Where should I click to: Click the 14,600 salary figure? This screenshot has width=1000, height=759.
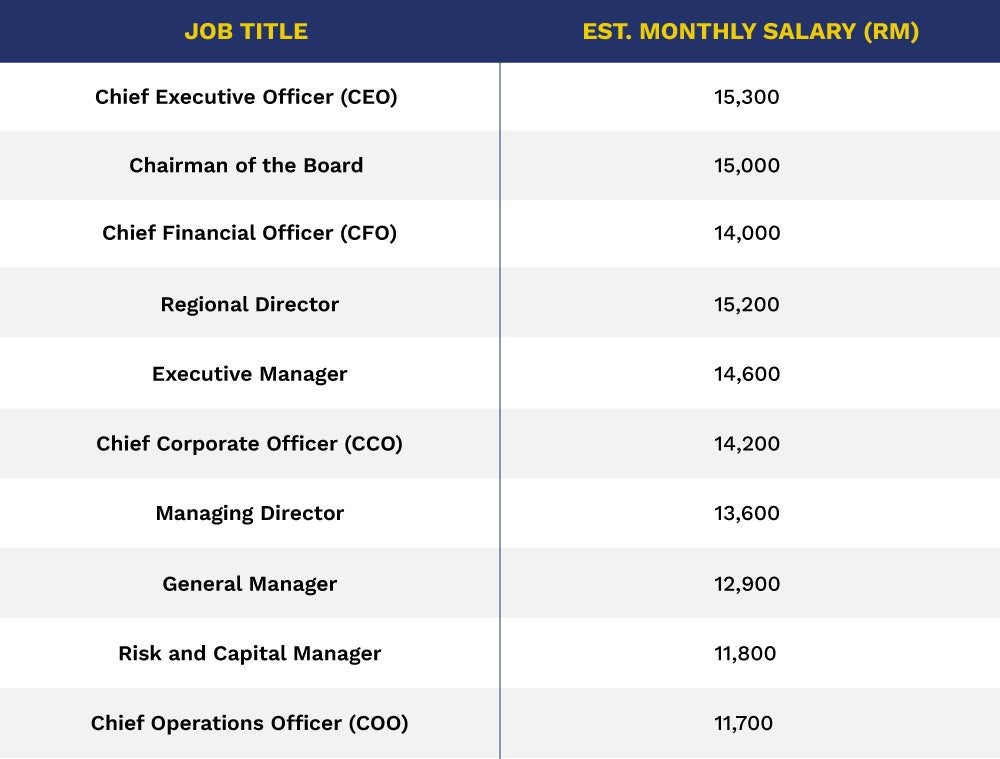(747, 374)
